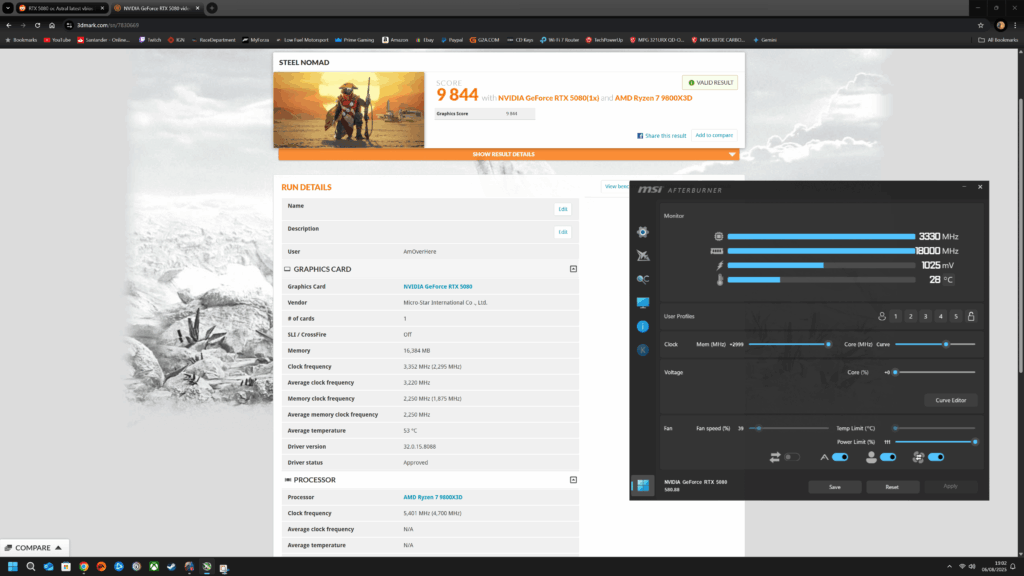Toggle the user-defined fan switch

pyautogui.click(x=888, y=457)
